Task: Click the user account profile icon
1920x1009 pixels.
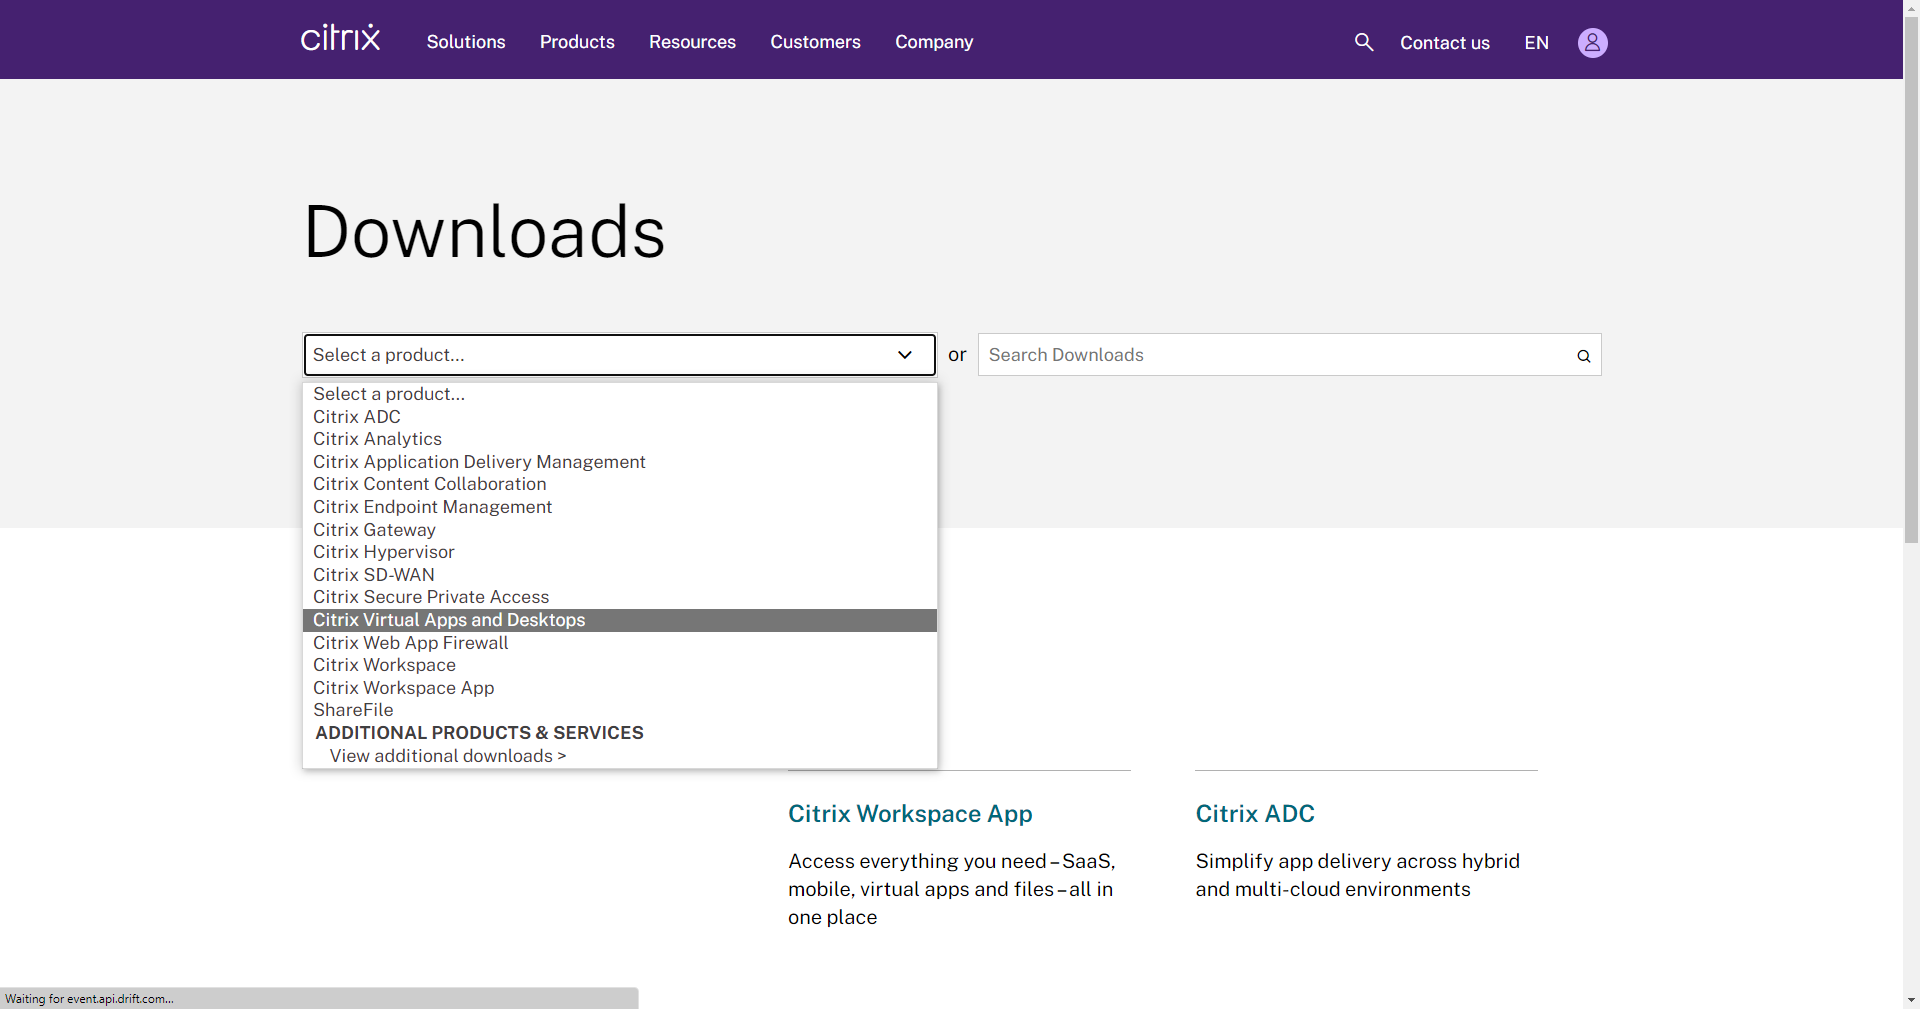Action: [x=1592, y=43]
